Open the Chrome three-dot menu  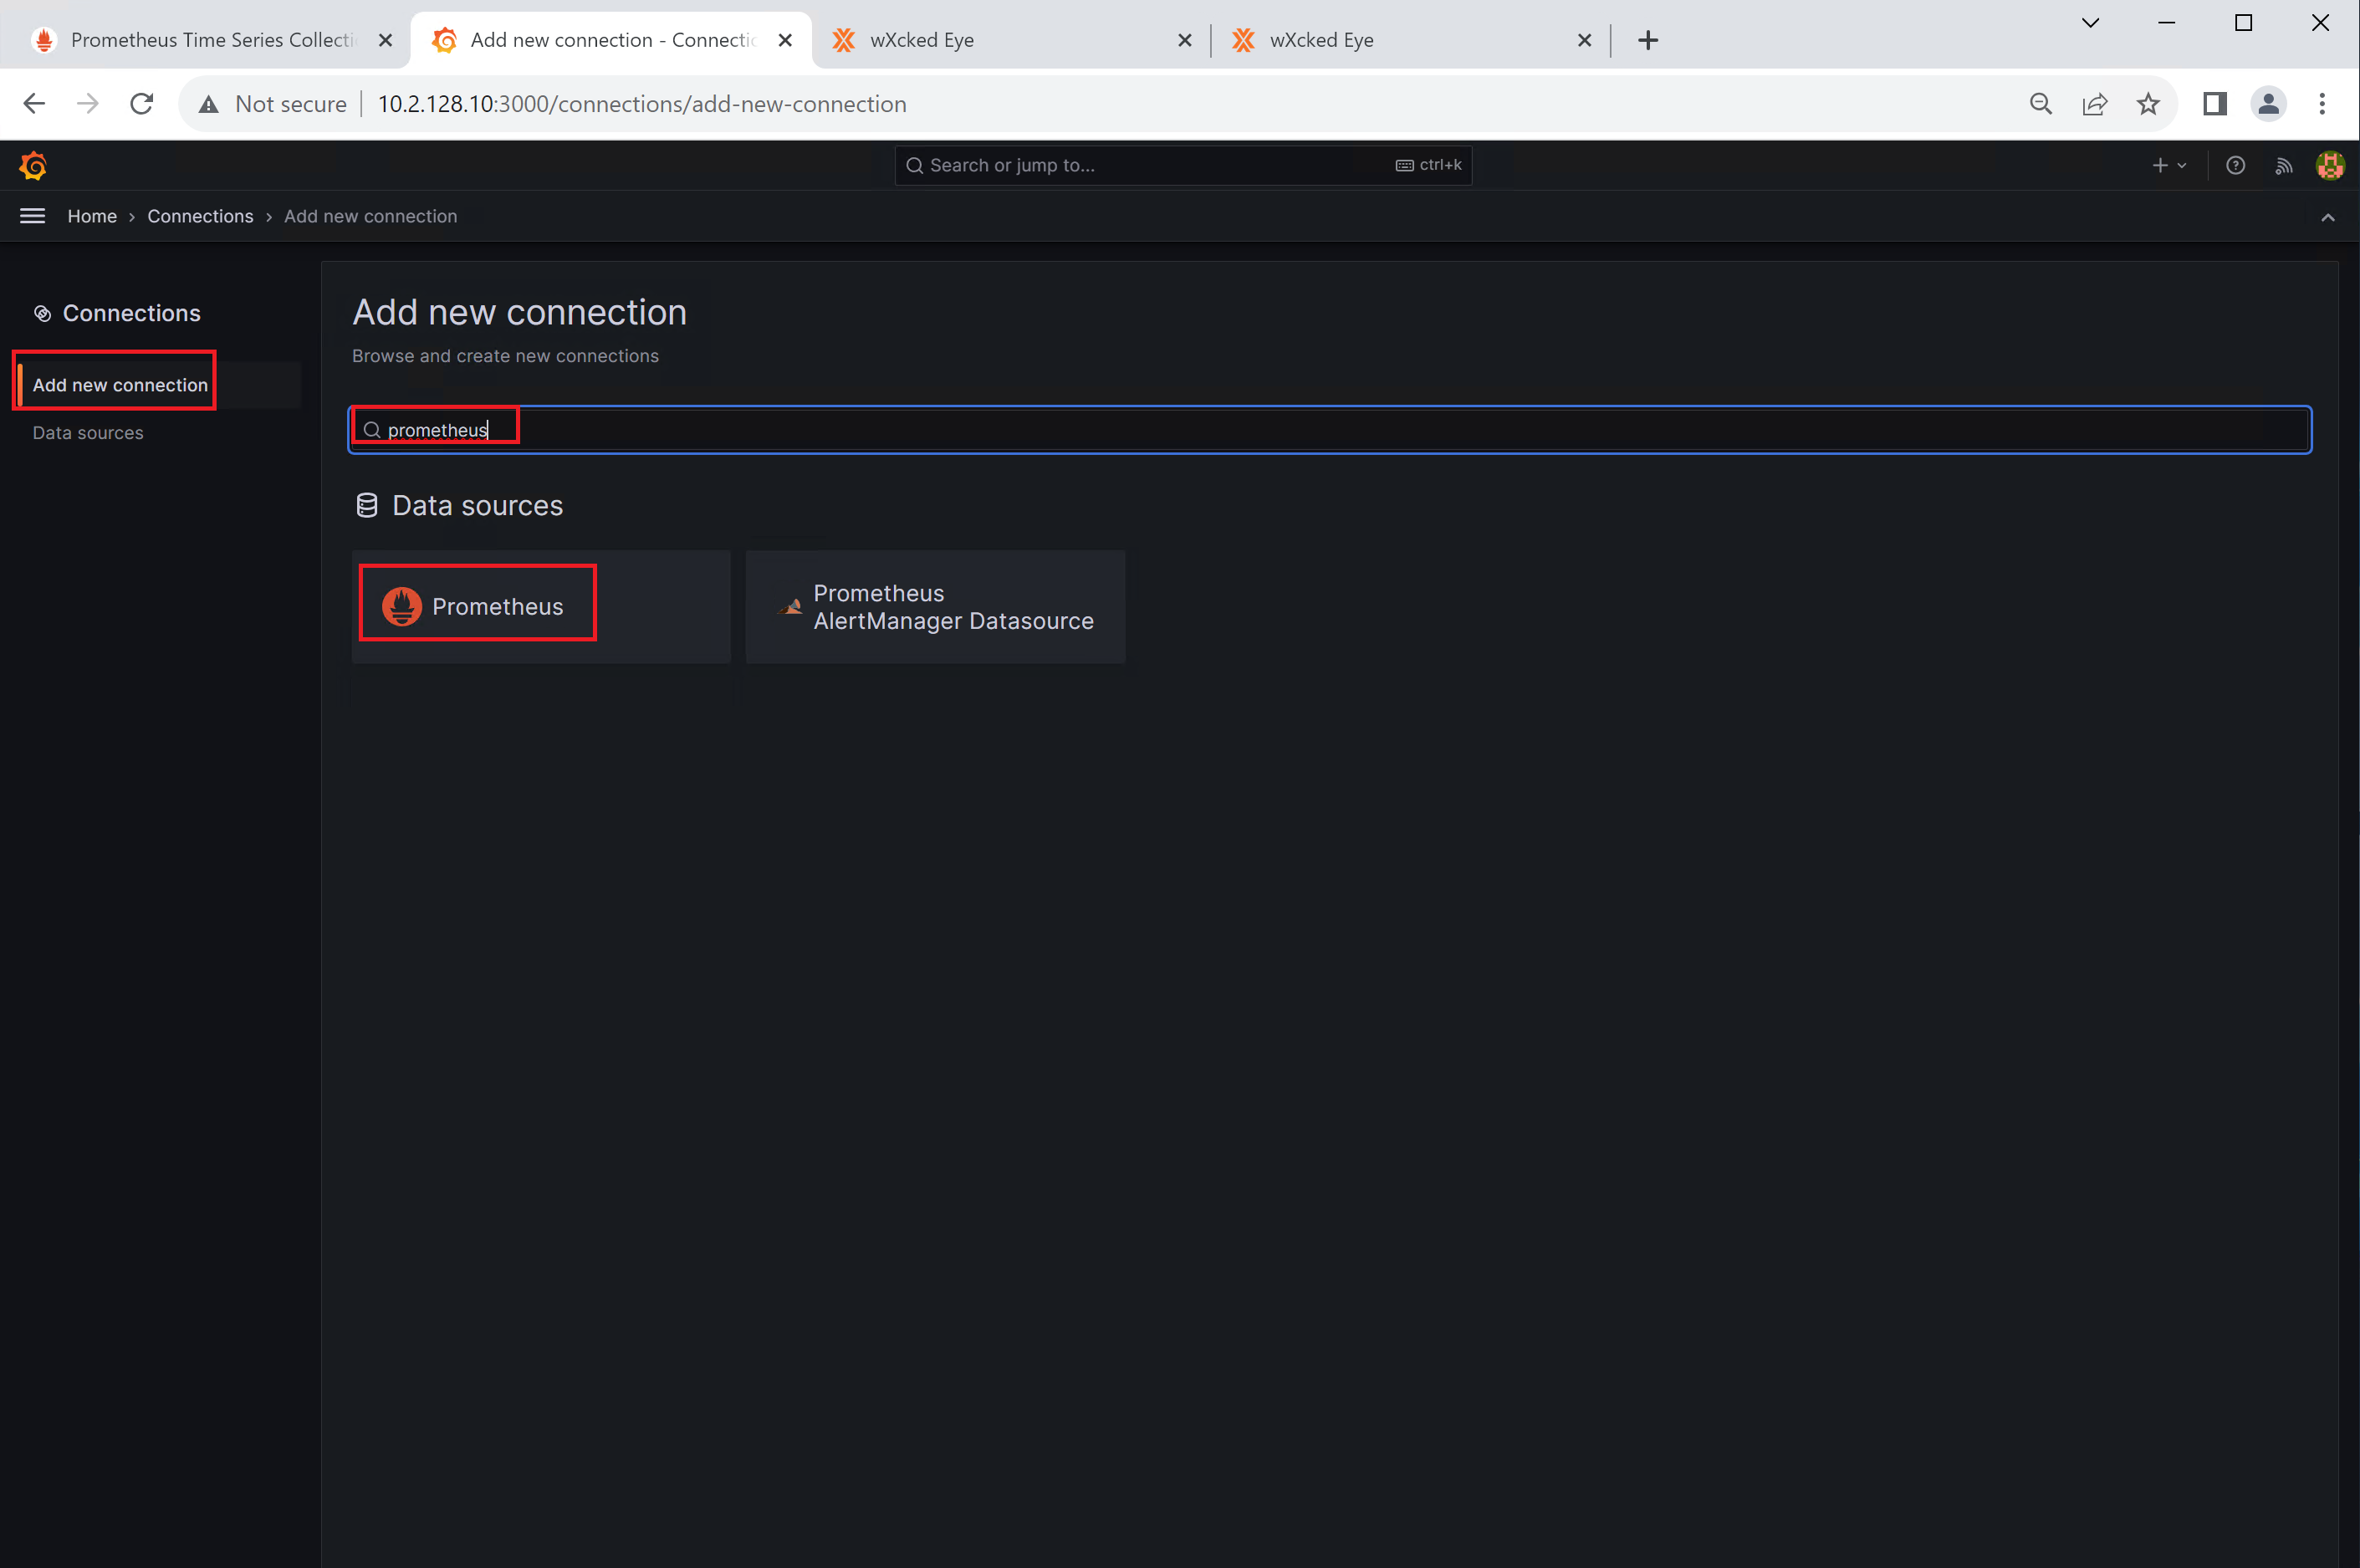pyautogui.click(x=2322, y=104)
